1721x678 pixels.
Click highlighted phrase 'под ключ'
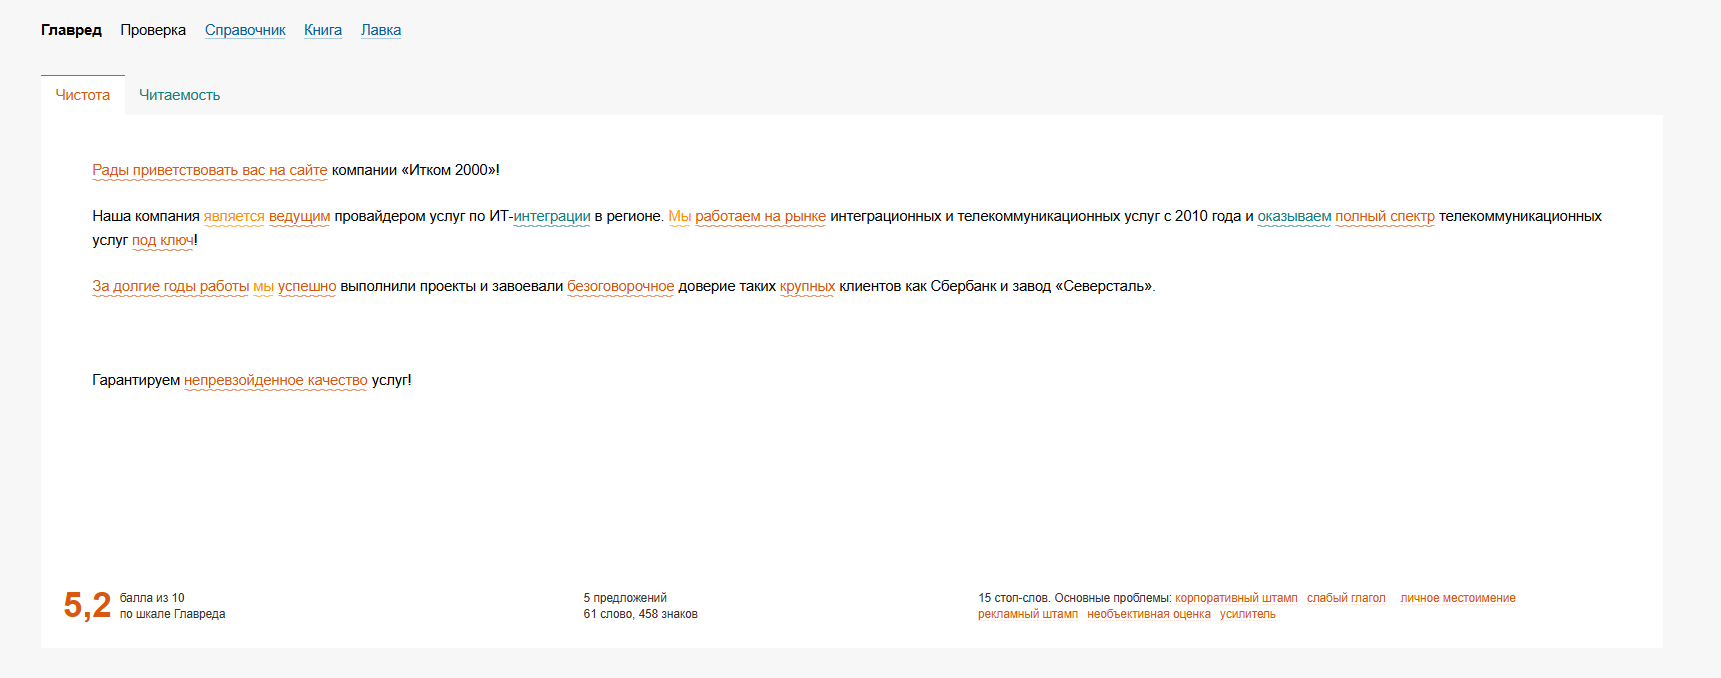coord(162,240)
